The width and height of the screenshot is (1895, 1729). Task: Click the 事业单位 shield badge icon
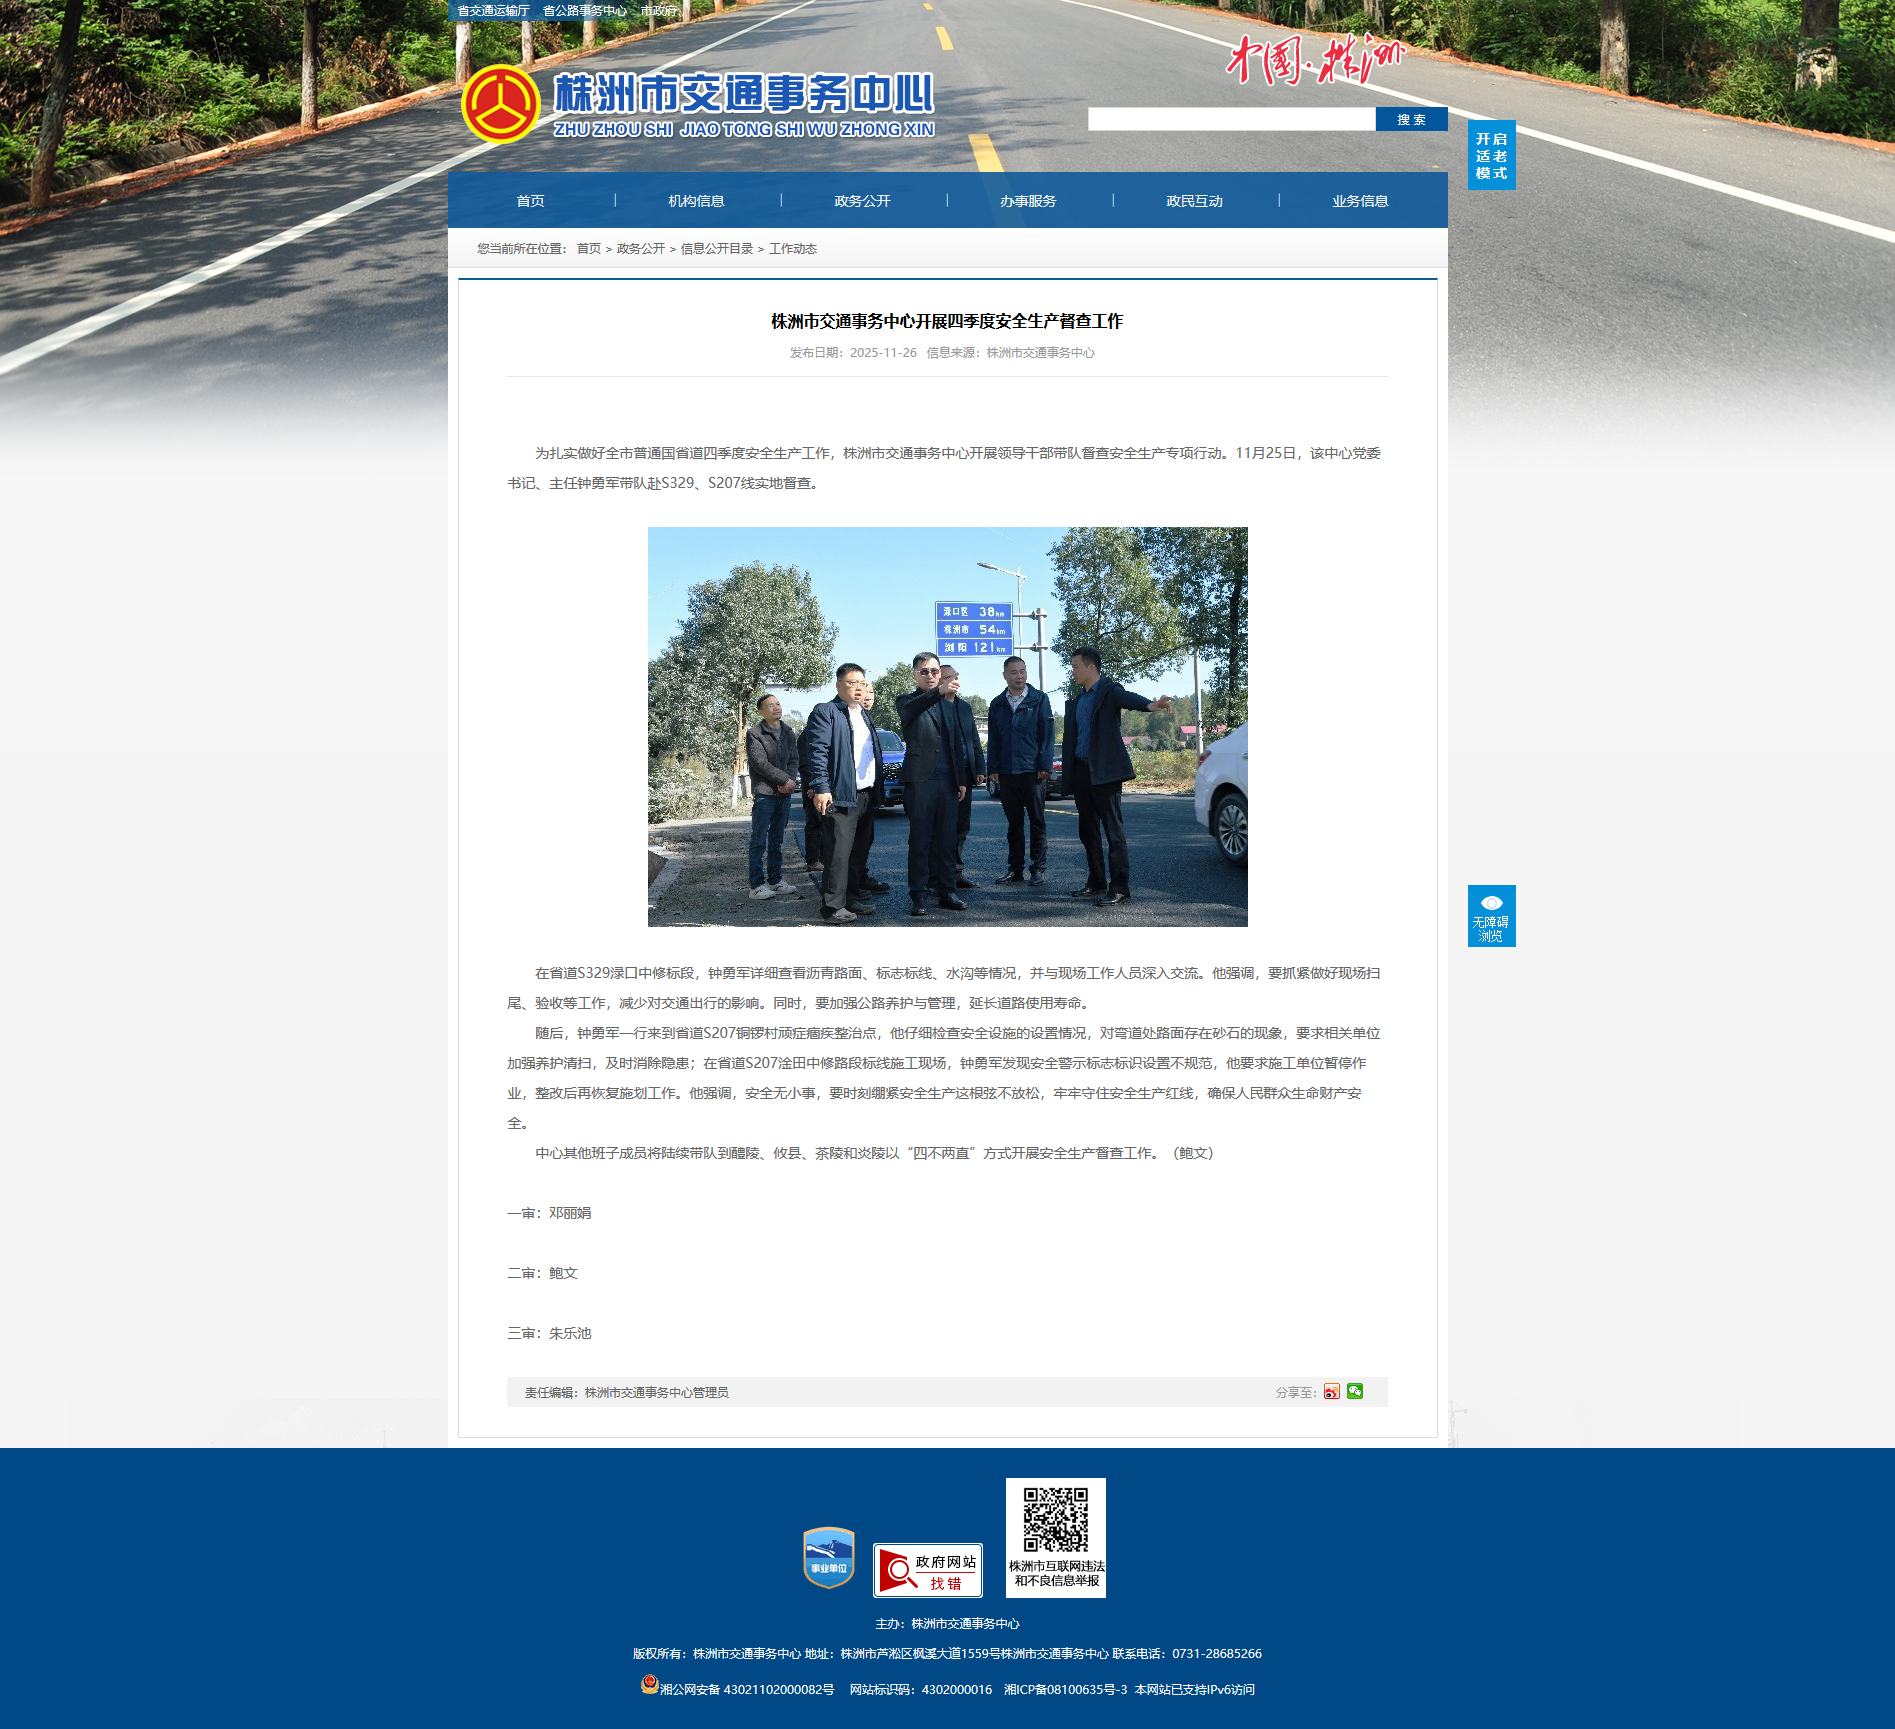pyautogui.click(x=828, y=1557)
